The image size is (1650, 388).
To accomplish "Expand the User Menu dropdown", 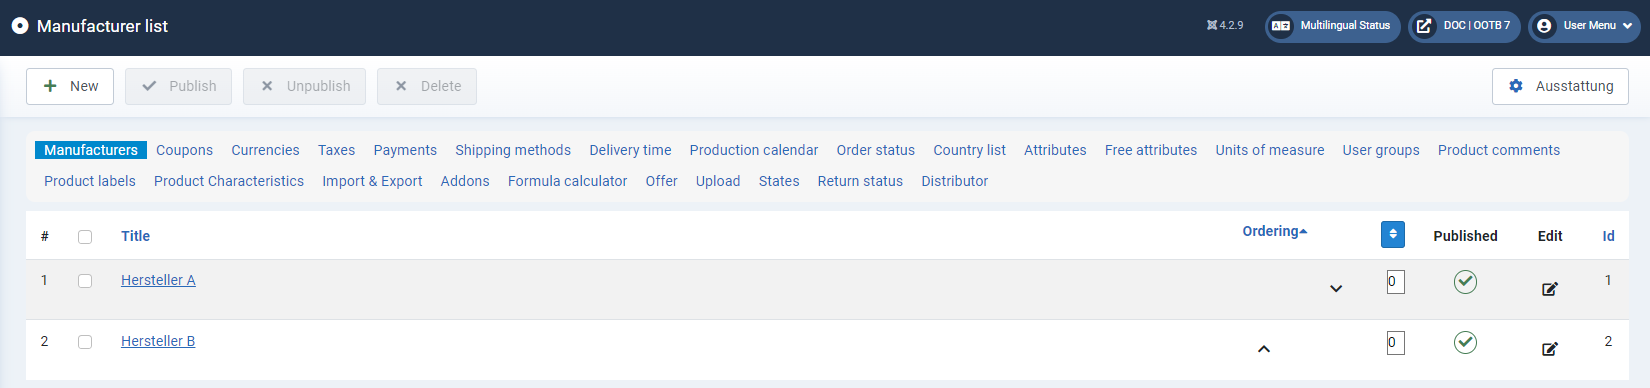I will click(x=1585, y=26).
